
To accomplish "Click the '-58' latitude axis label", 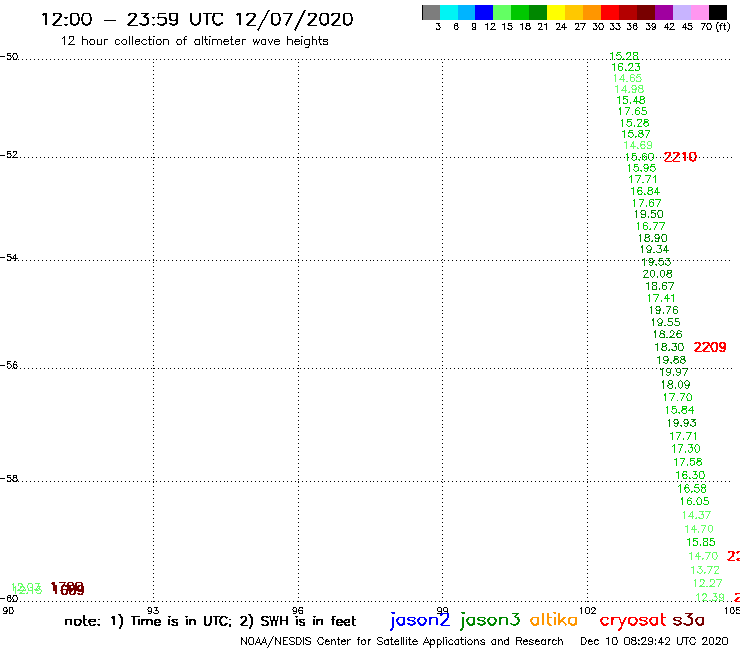I will (9, 479).
